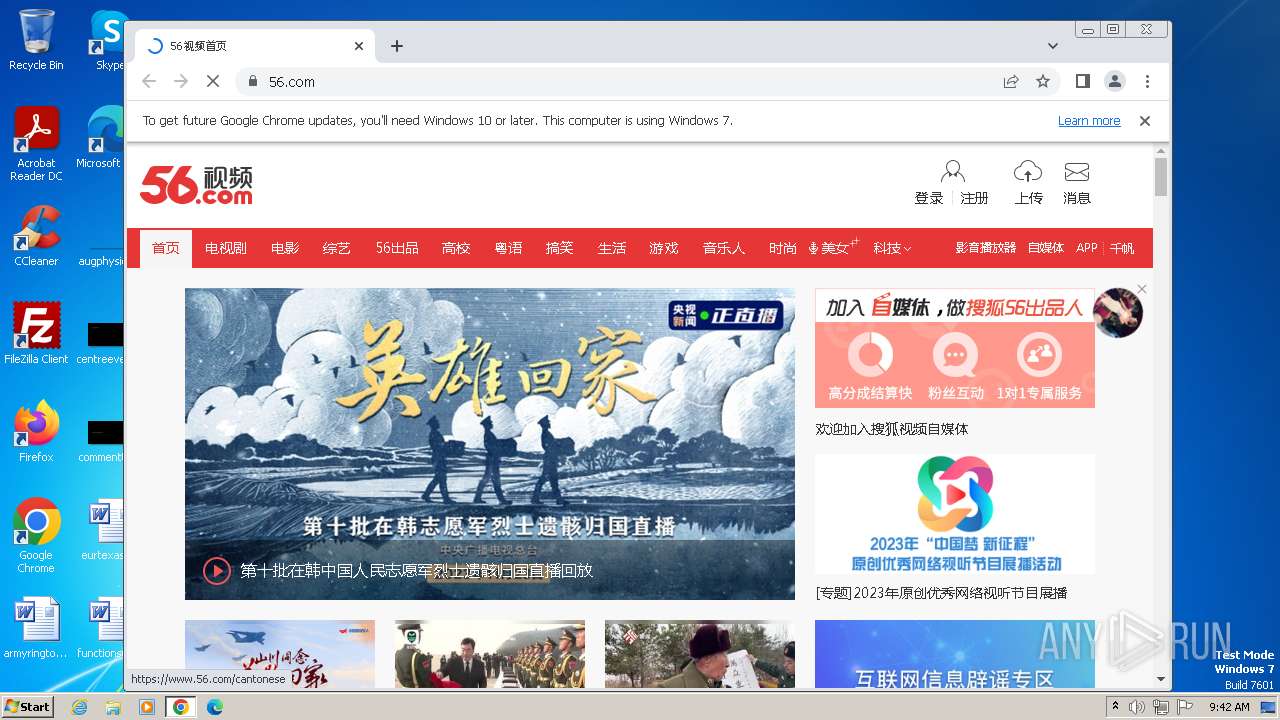Open the 电视剧 TV series tab
Screen dimensions: 1280x720
[226, 248]
